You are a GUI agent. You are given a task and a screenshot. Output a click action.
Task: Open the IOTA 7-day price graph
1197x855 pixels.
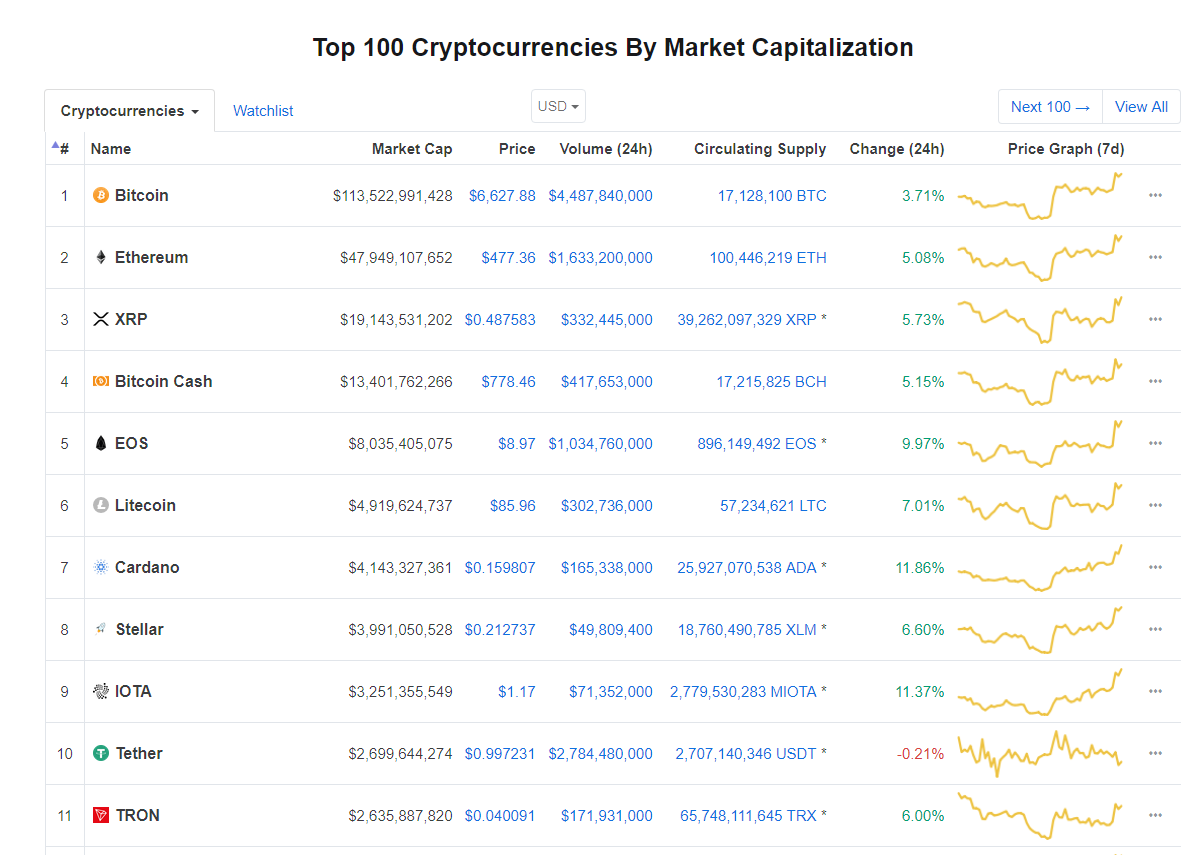tap(1040, 692)
